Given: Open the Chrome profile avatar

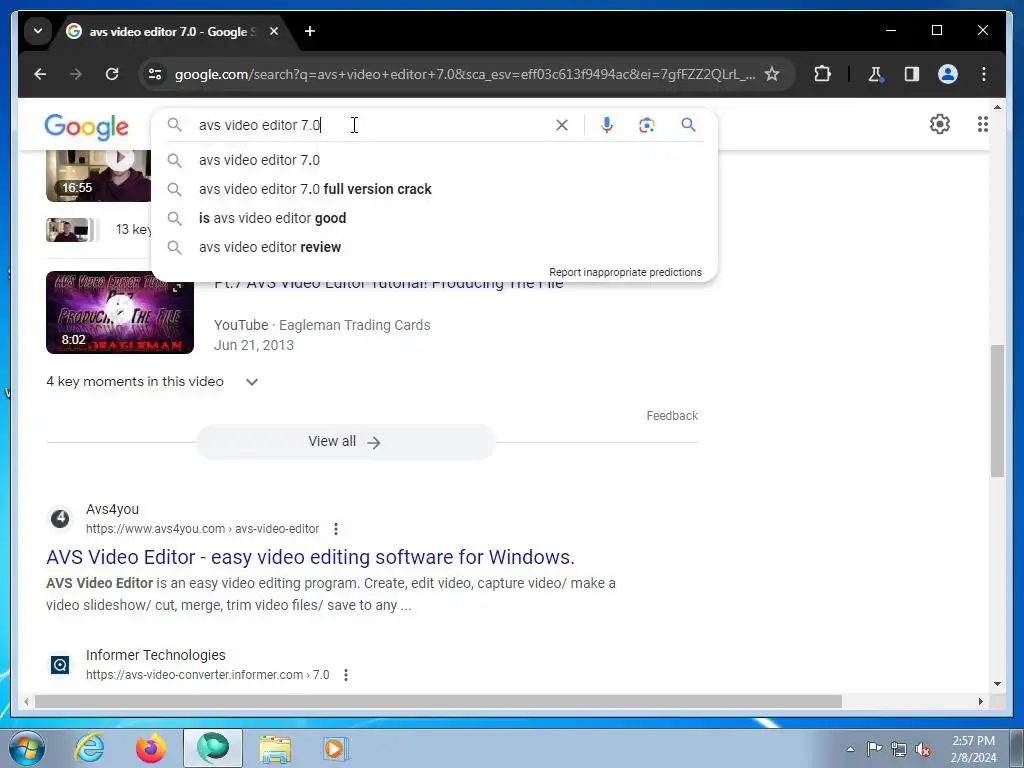Looking at the screenshot, I should click(948, 74).
